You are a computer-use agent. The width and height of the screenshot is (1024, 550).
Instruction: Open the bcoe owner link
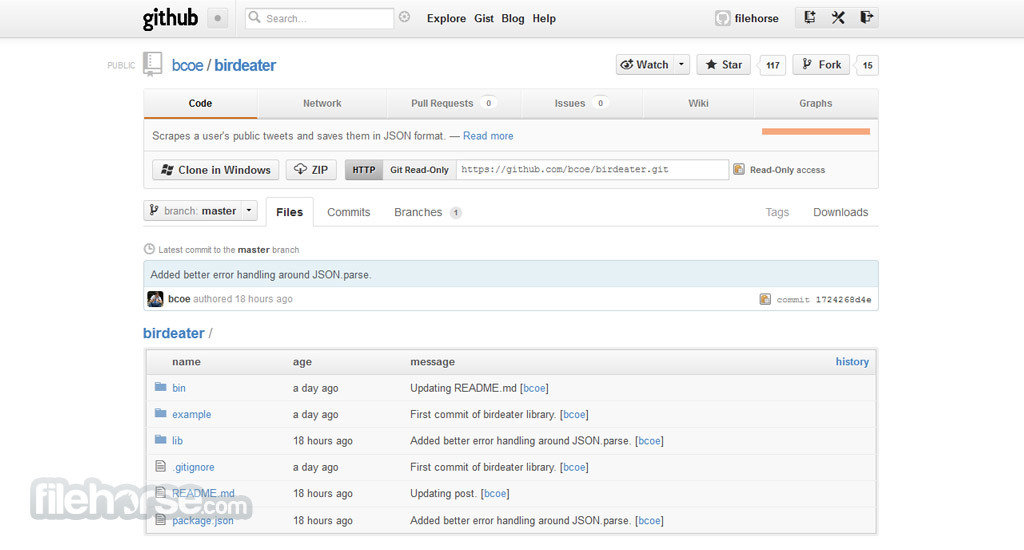click(x=187, y=65)
